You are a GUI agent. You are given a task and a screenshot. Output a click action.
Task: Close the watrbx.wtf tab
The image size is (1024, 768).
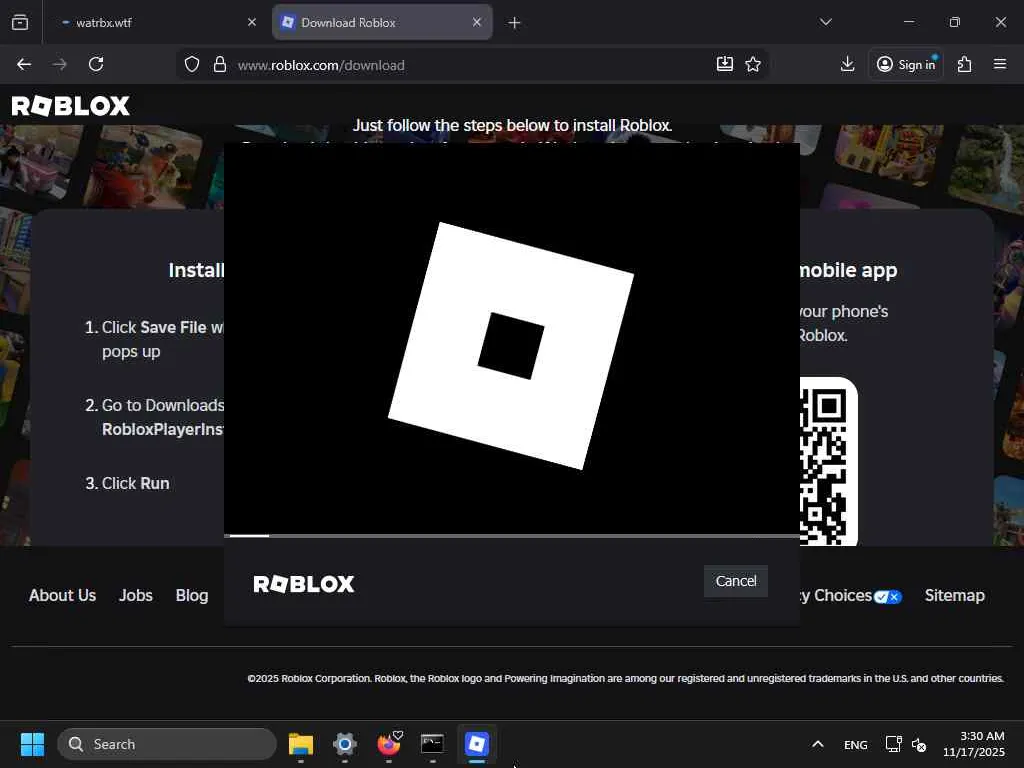tap(252, 22)
